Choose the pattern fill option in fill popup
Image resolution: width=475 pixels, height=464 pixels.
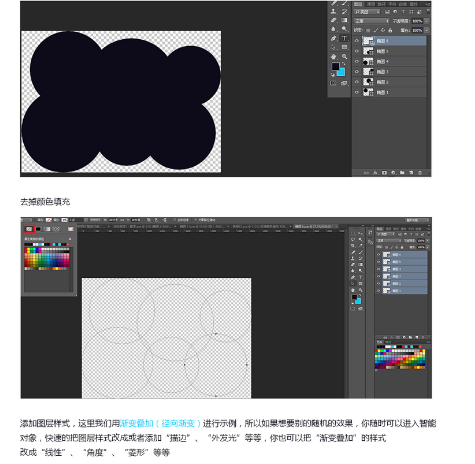pyautogui.click(x=56, y=229)
